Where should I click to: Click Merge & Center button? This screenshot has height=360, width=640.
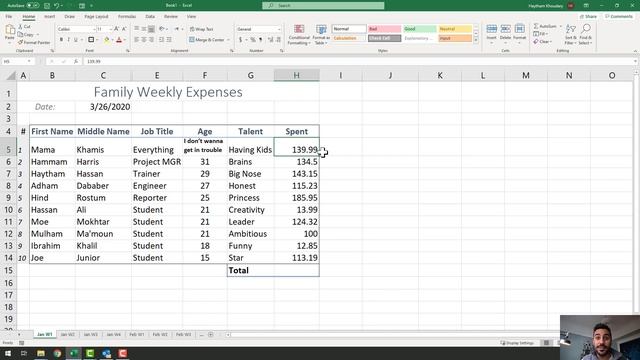pyautogui.click(x=207, y=40)
